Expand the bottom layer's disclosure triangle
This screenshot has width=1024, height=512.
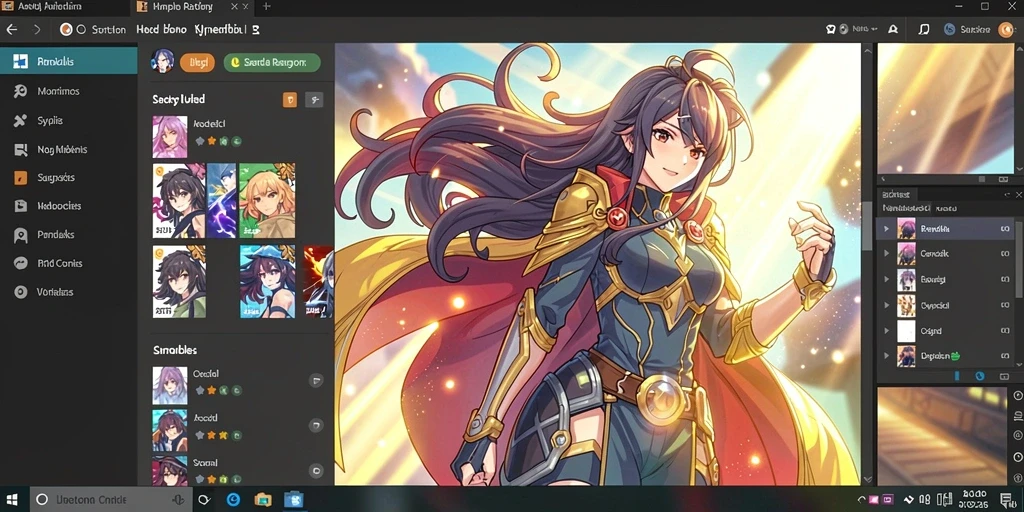(886, 357)
